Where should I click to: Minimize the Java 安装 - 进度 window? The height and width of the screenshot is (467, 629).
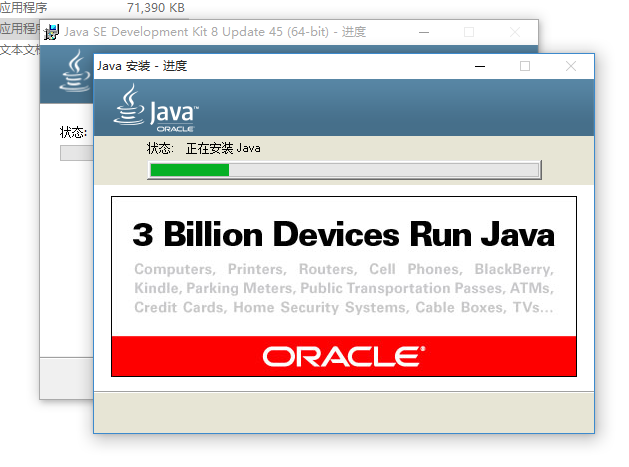pos(480,66)
